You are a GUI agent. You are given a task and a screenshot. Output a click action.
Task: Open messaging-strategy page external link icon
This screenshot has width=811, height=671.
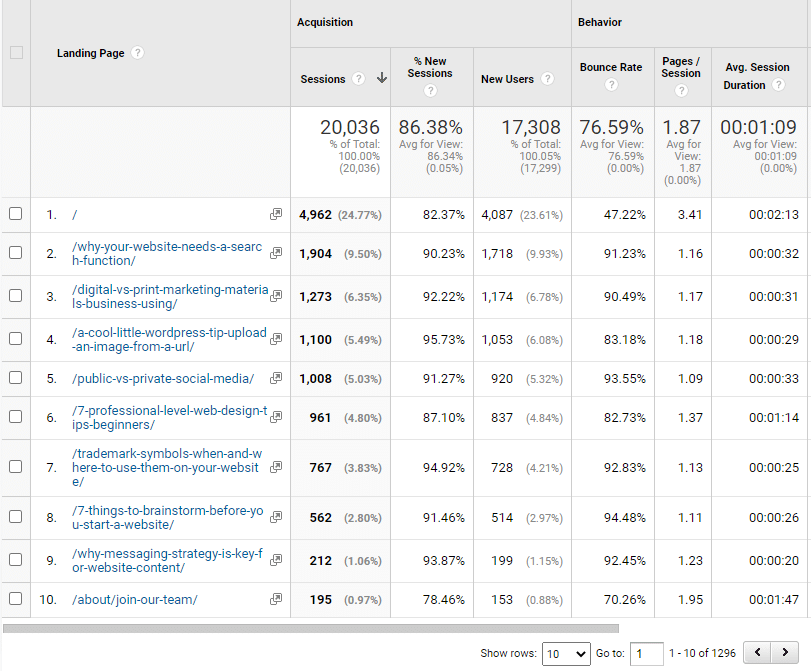[276, 560]
